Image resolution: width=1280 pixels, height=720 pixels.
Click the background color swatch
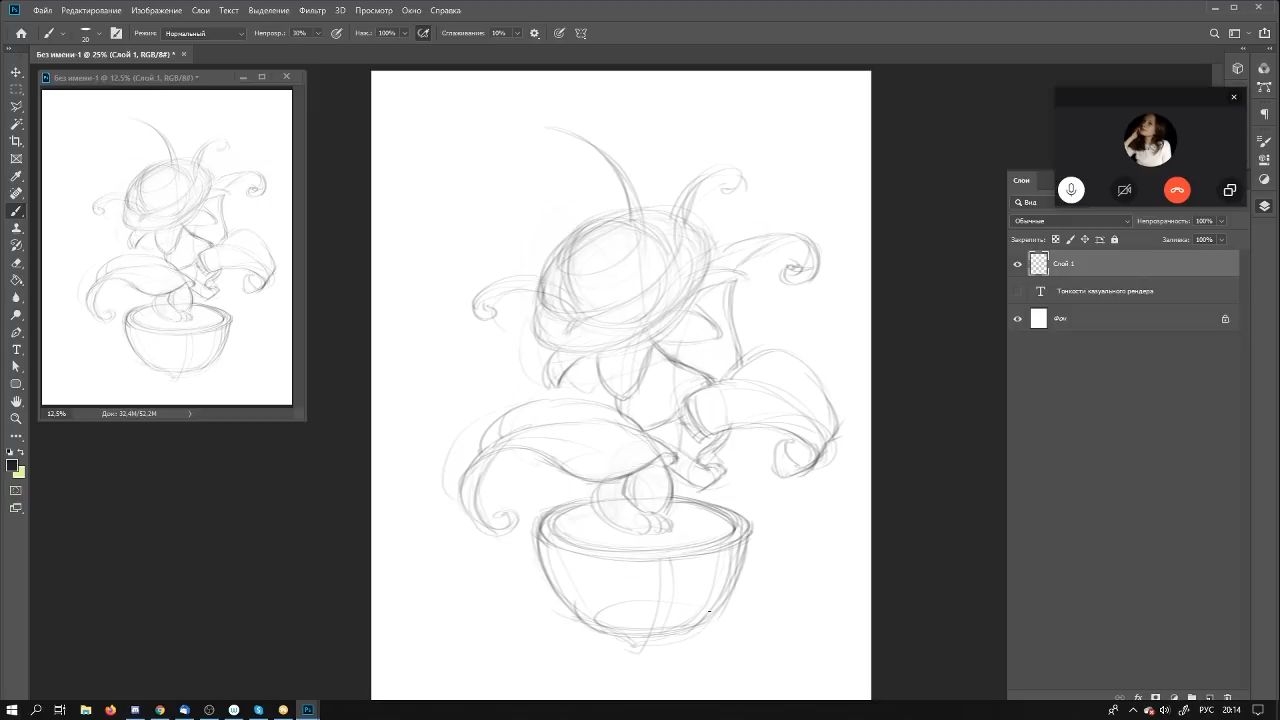coord(20,472)
